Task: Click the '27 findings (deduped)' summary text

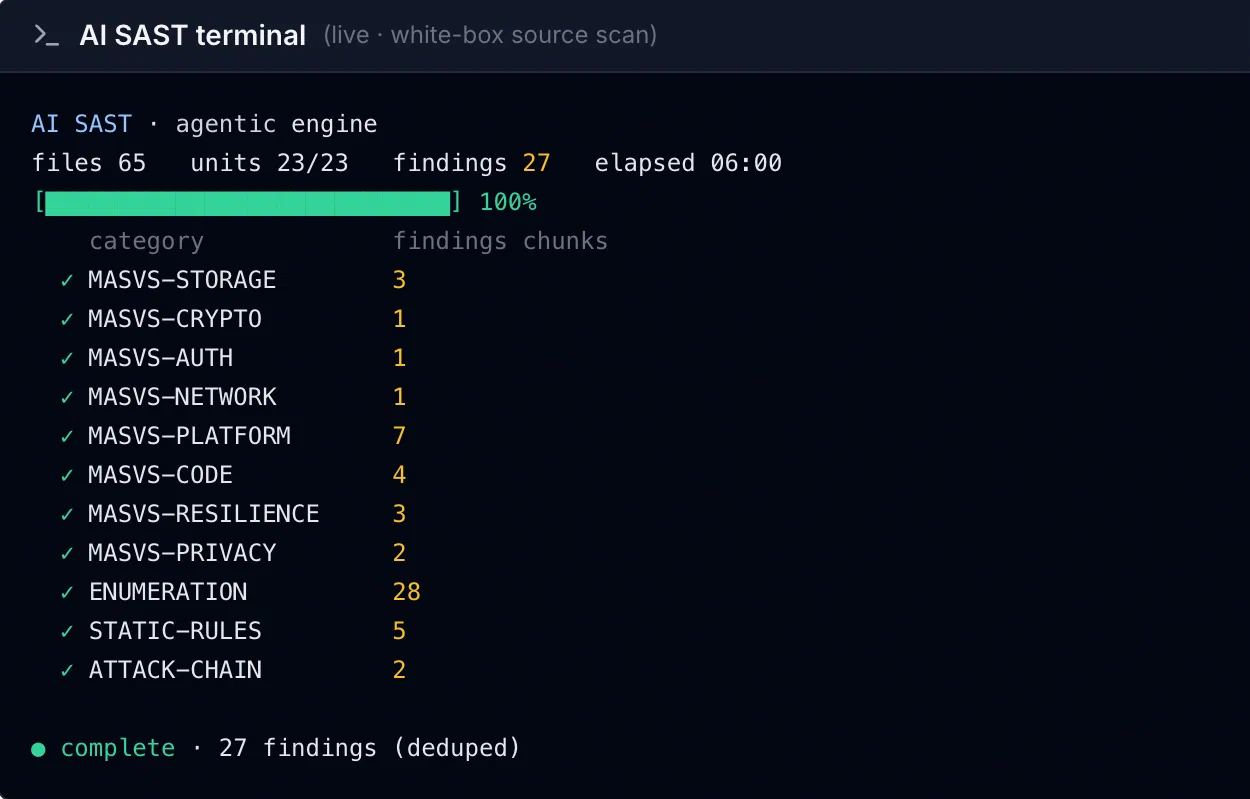Action: (x=370, y=748)
